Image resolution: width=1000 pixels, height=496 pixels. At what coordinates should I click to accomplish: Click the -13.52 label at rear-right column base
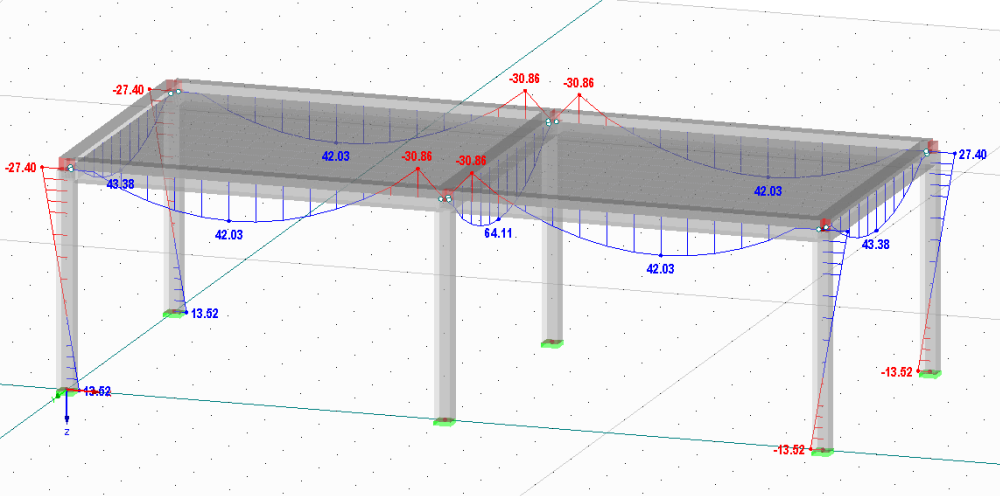897,372
